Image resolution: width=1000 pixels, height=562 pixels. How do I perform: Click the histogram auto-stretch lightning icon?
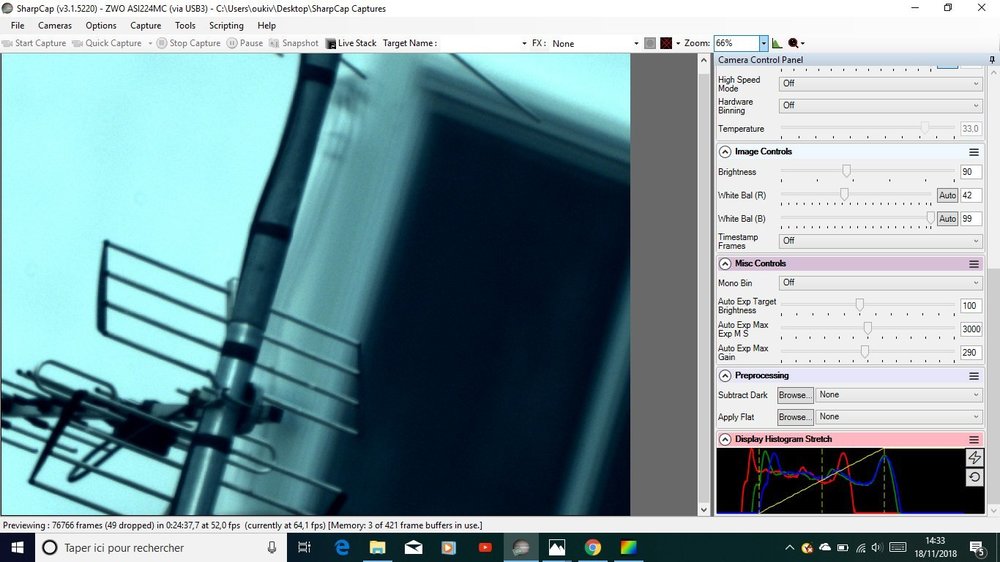(974, 457)
